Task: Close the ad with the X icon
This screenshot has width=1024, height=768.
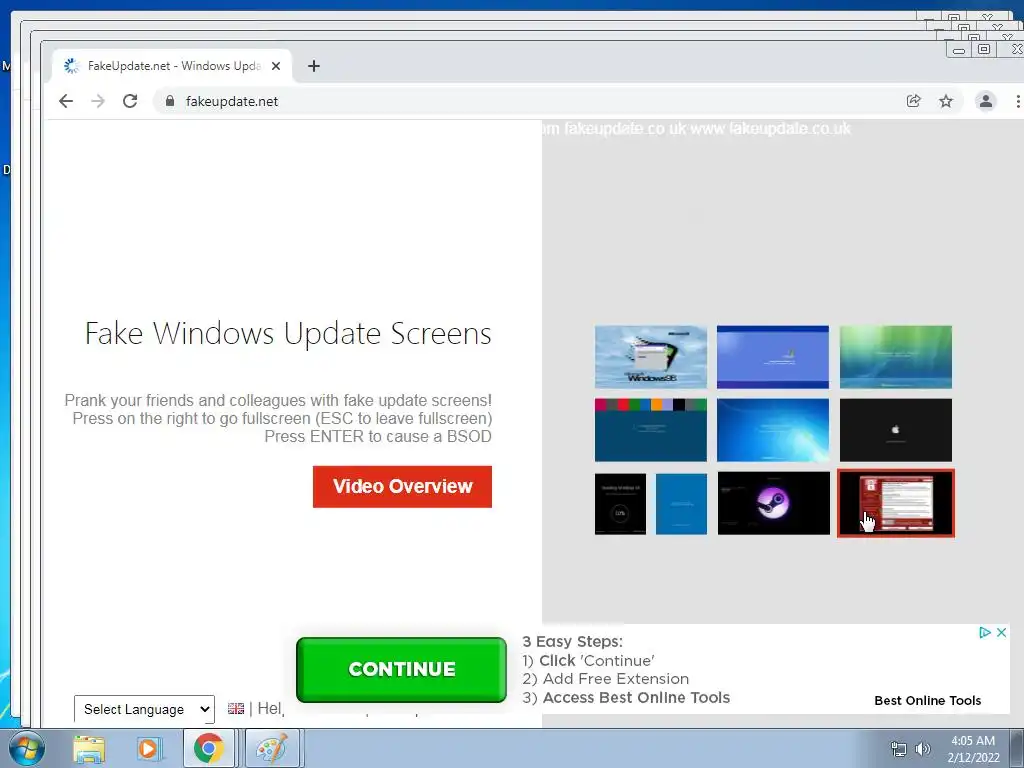Action: (1001, 632)
